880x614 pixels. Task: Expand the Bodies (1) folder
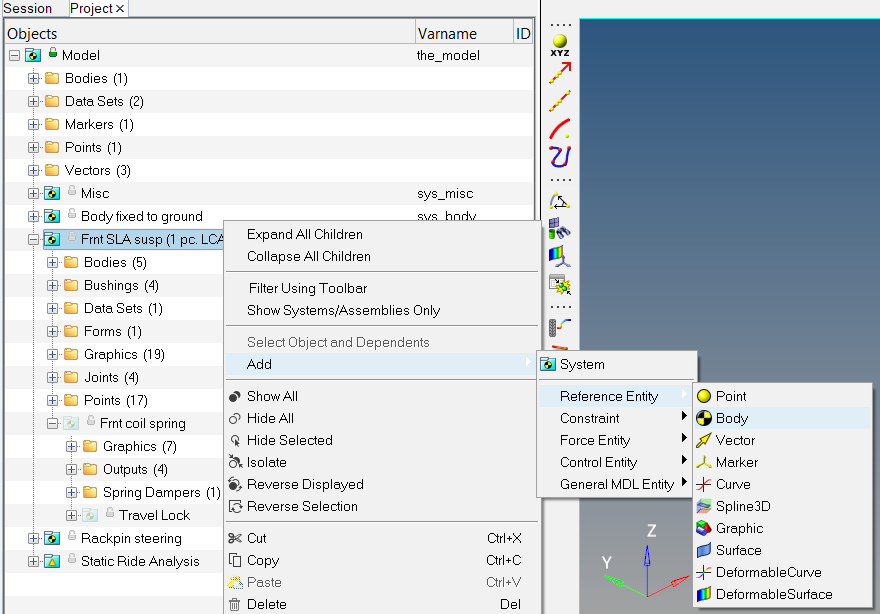34,78
